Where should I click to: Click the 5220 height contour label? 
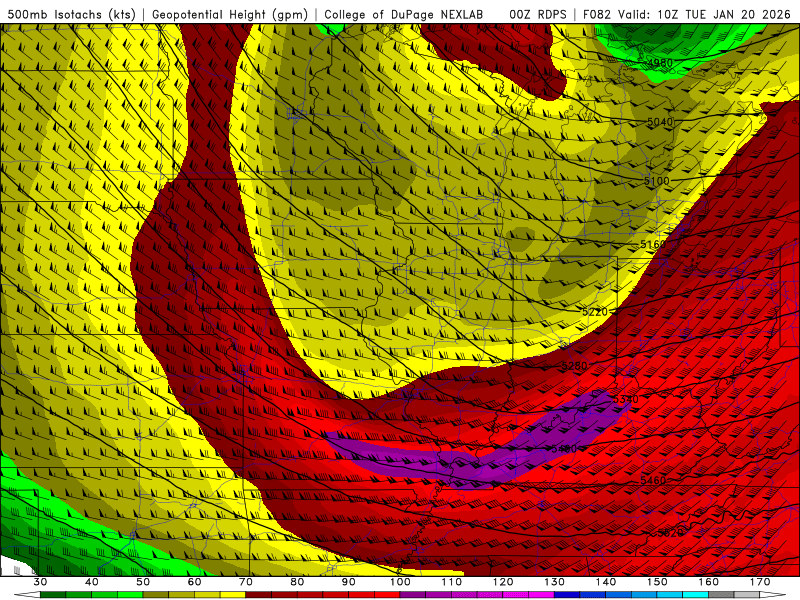pos(595,311)
